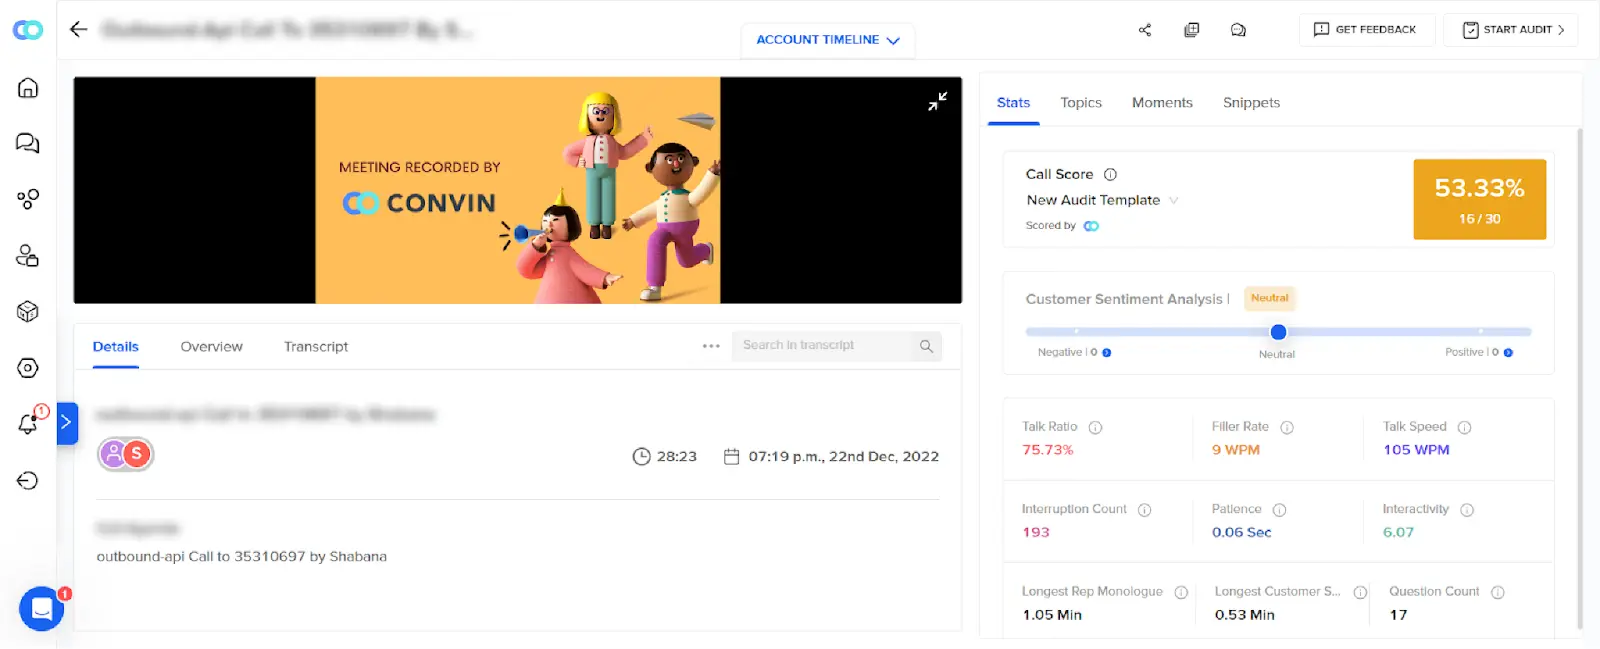Click the Patience info icon
This screenshot has width=1600, height=649.
pyautogui.click(x=1279, y=510)
